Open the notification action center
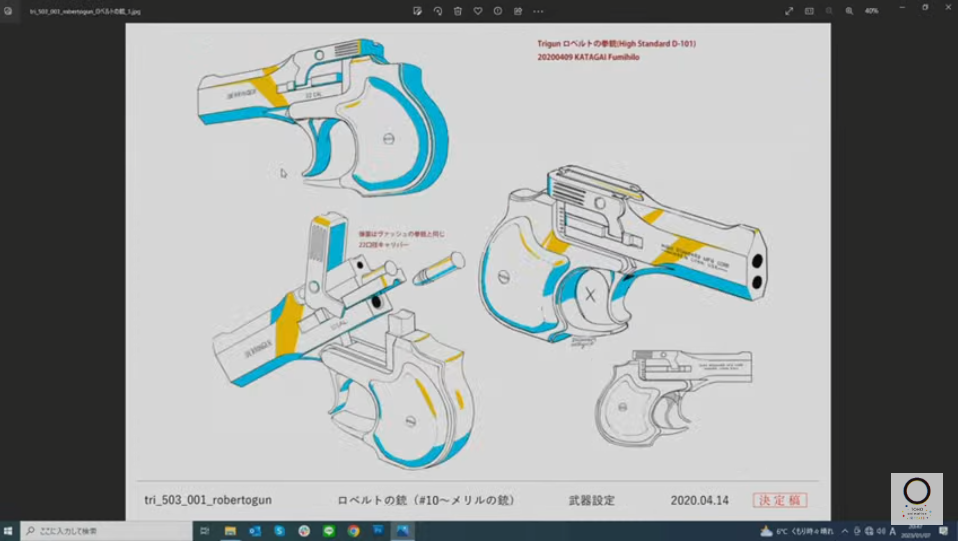This screenshot has height=541, width=958. coord(943,531)
